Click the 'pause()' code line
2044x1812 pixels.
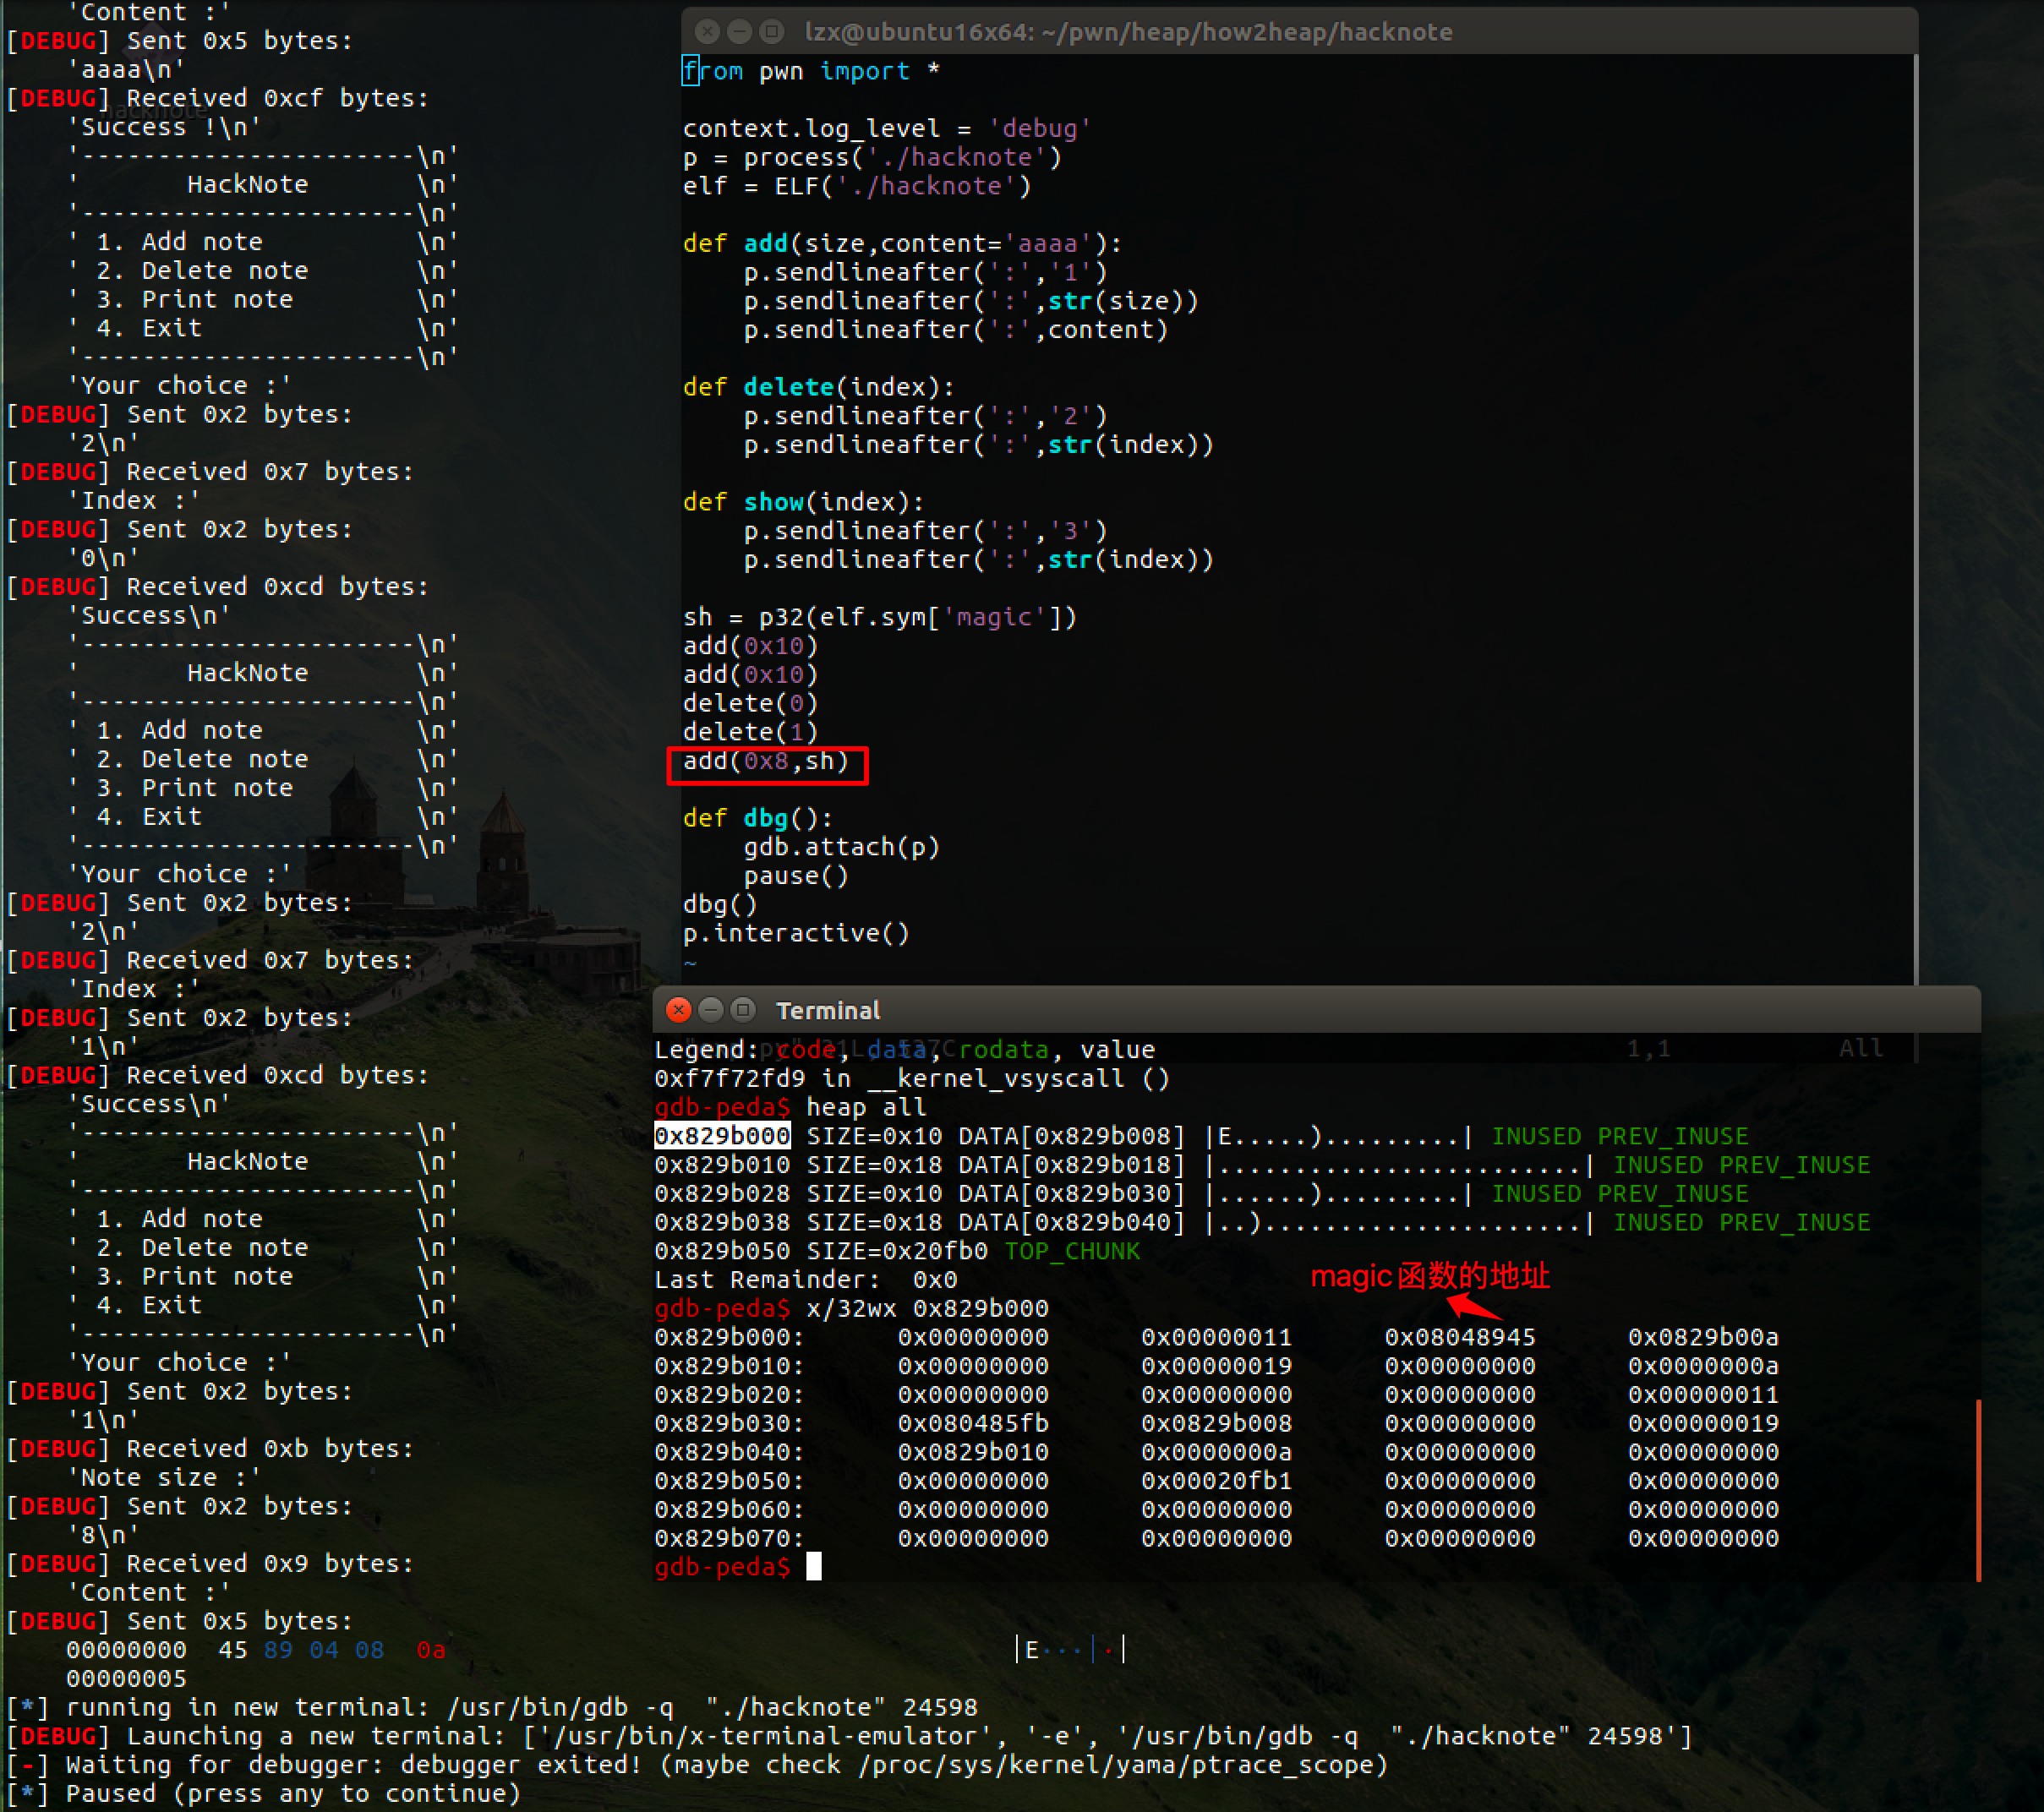pyautogui.click(x=795, y=876)
